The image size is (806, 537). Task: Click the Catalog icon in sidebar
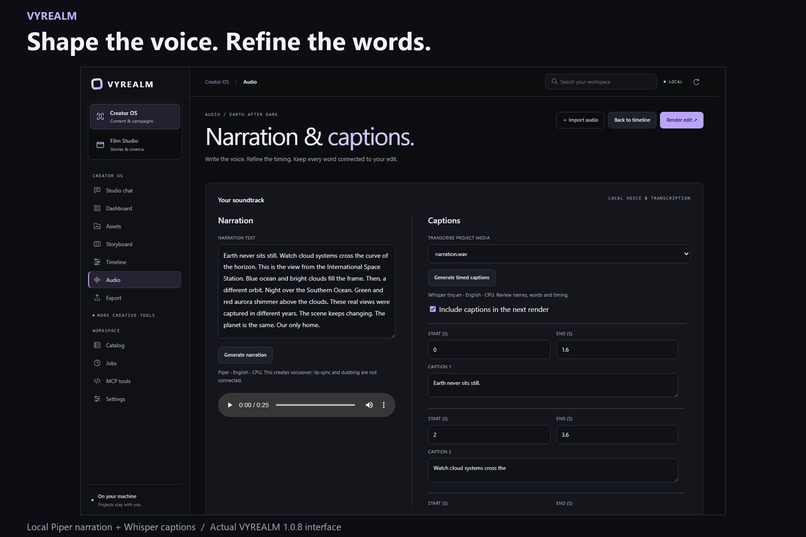[x=97, y=345]
